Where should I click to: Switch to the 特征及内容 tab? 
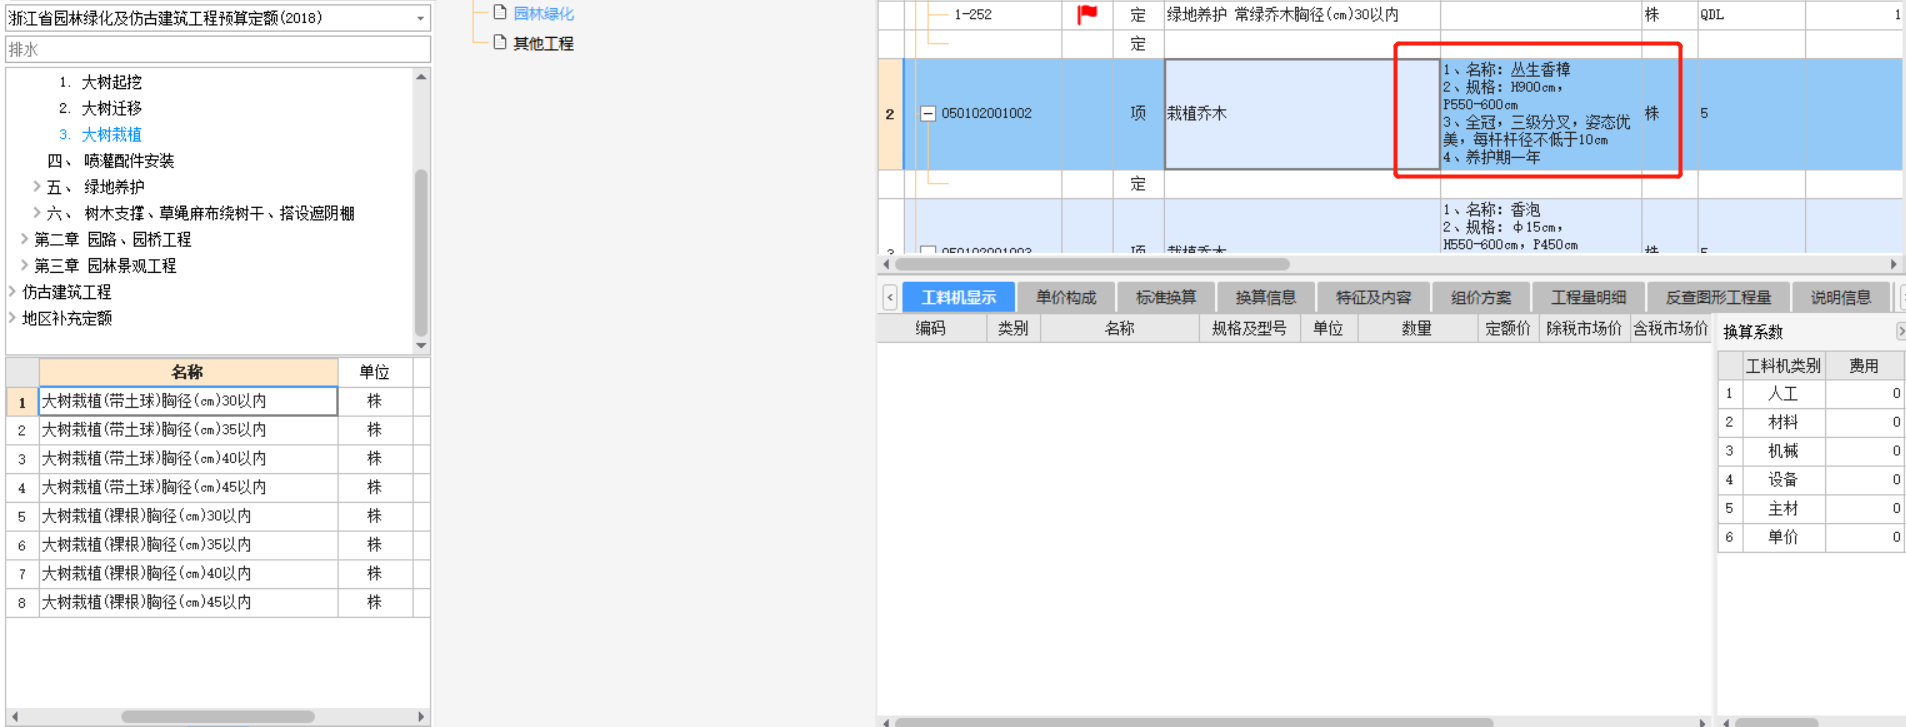click(1374, 297)
